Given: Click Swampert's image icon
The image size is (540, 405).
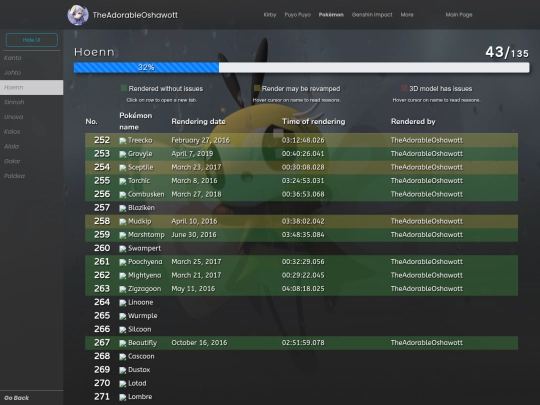Looking at the screenshot, I should 123,249.
